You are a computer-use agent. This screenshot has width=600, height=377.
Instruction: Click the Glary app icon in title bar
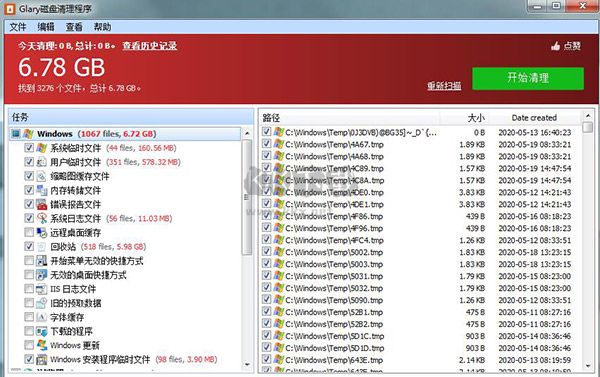click(10, 8)
